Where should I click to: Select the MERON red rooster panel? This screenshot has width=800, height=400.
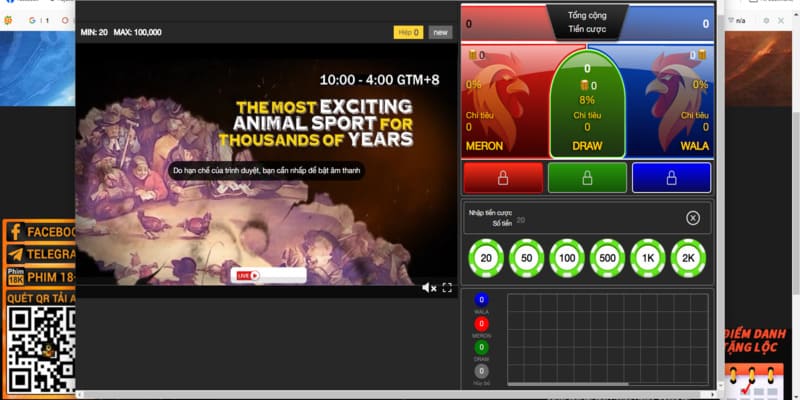click(505, 101)
